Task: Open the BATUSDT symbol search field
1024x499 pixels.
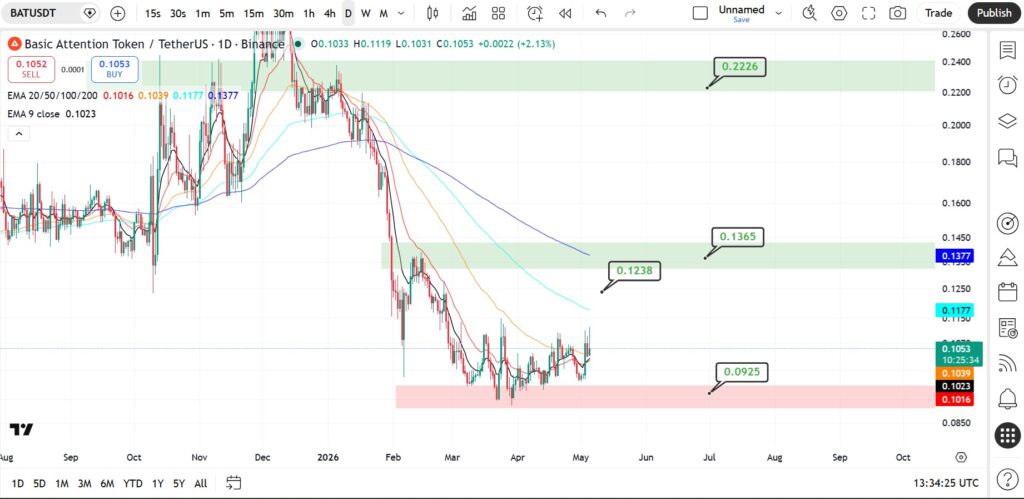Action: 44,13
